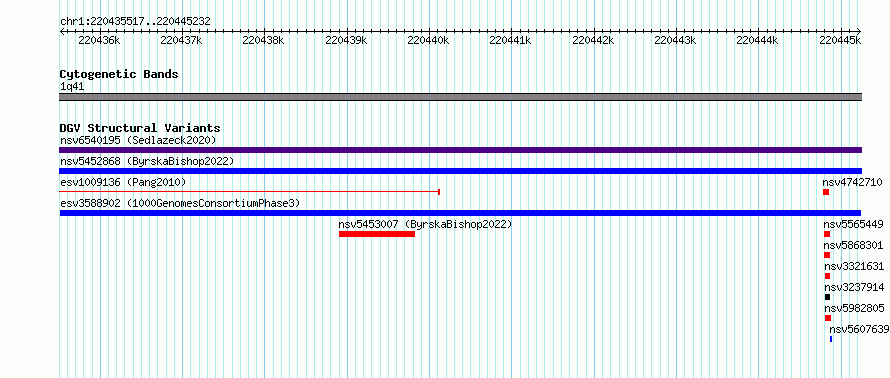
Task: Click the nsv4742710 label text
Action: (x=853, y=182)
